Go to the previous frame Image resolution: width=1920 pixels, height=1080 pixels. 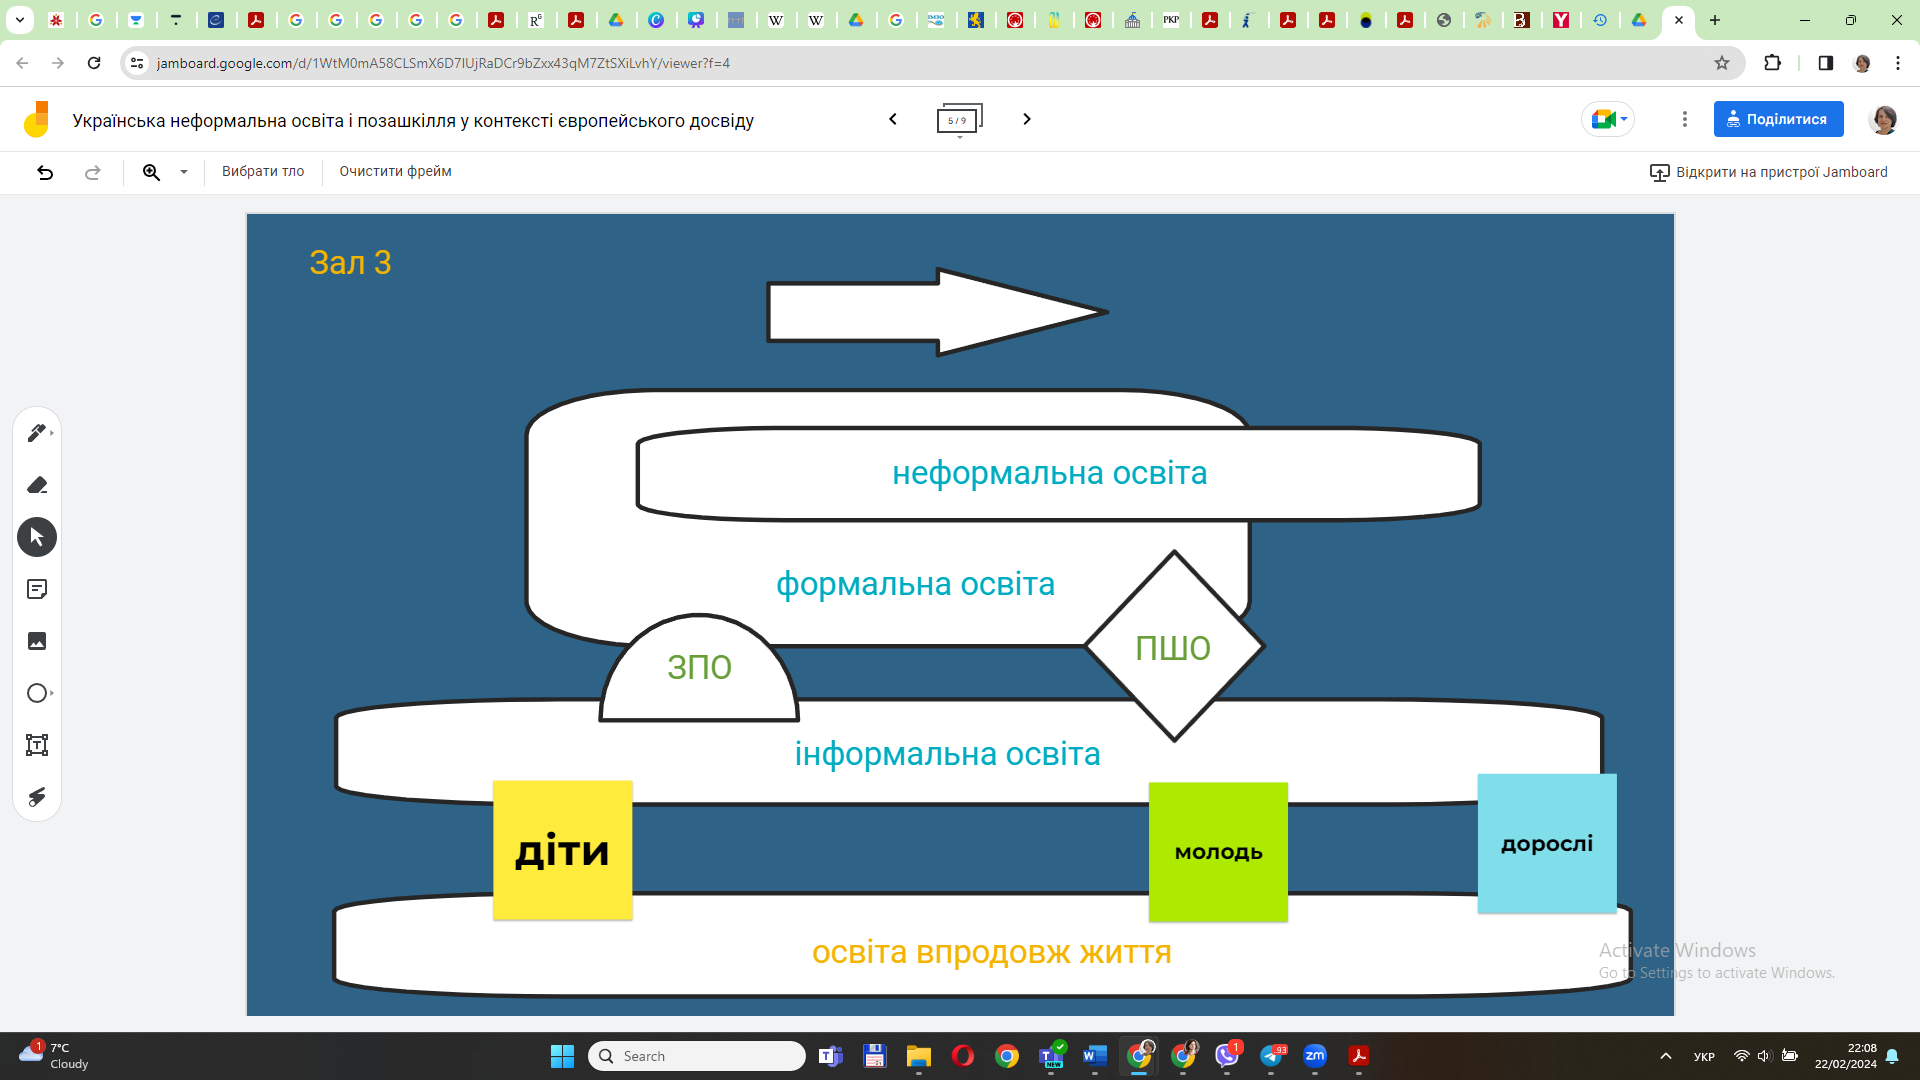click(x=893, y=119)
